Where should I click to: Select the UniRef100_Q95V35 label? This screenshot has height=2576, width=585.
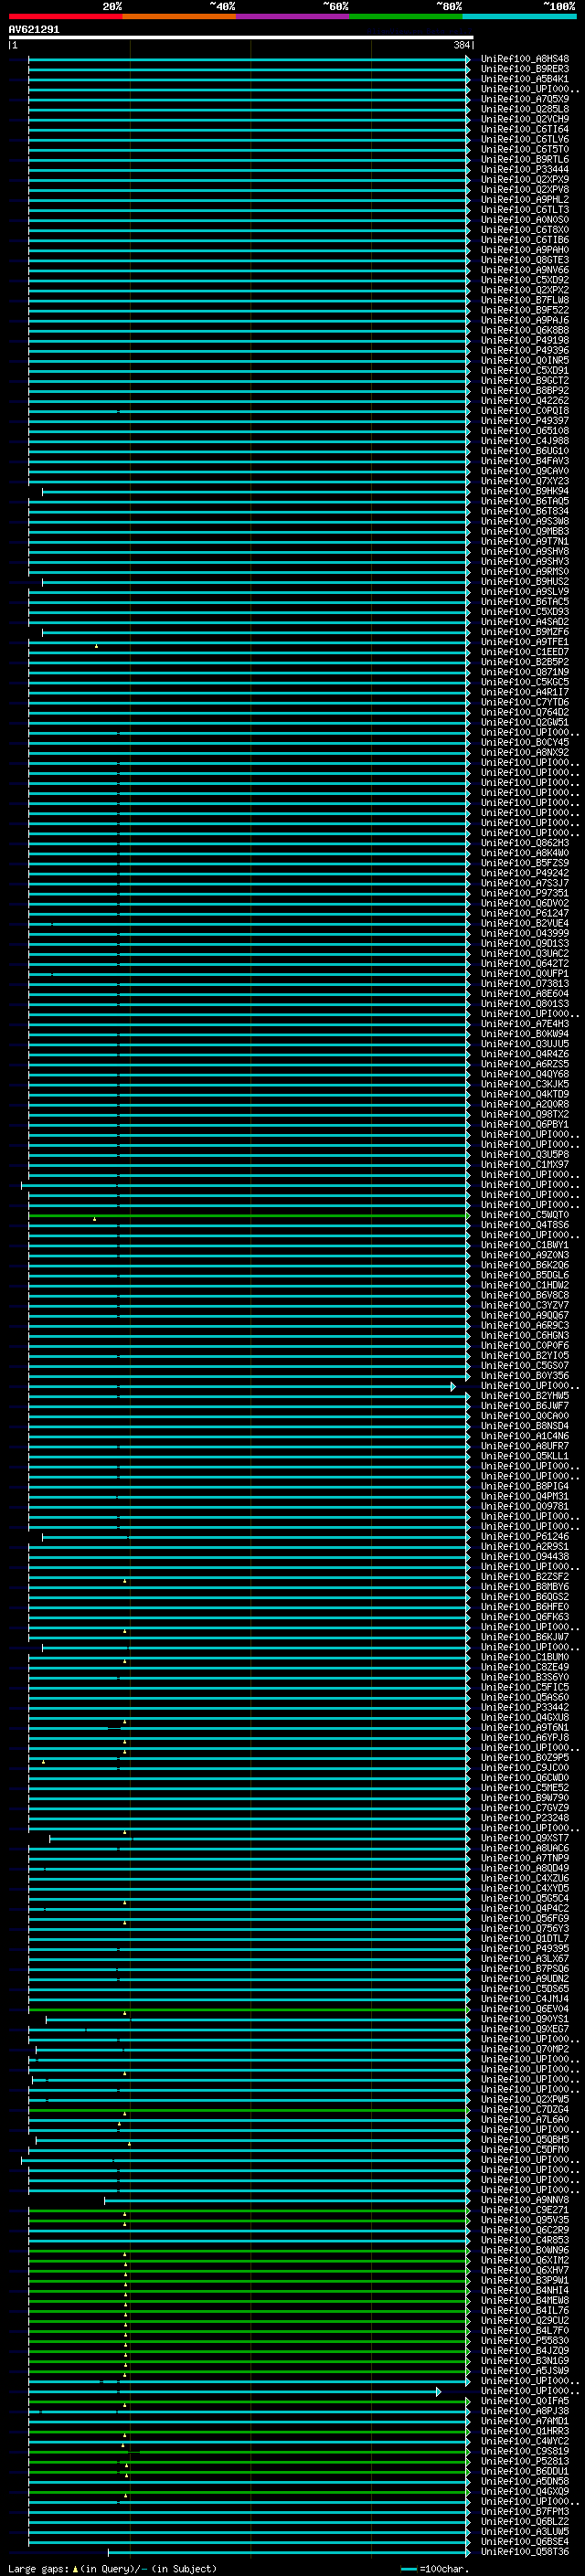tap(524, 2220)
